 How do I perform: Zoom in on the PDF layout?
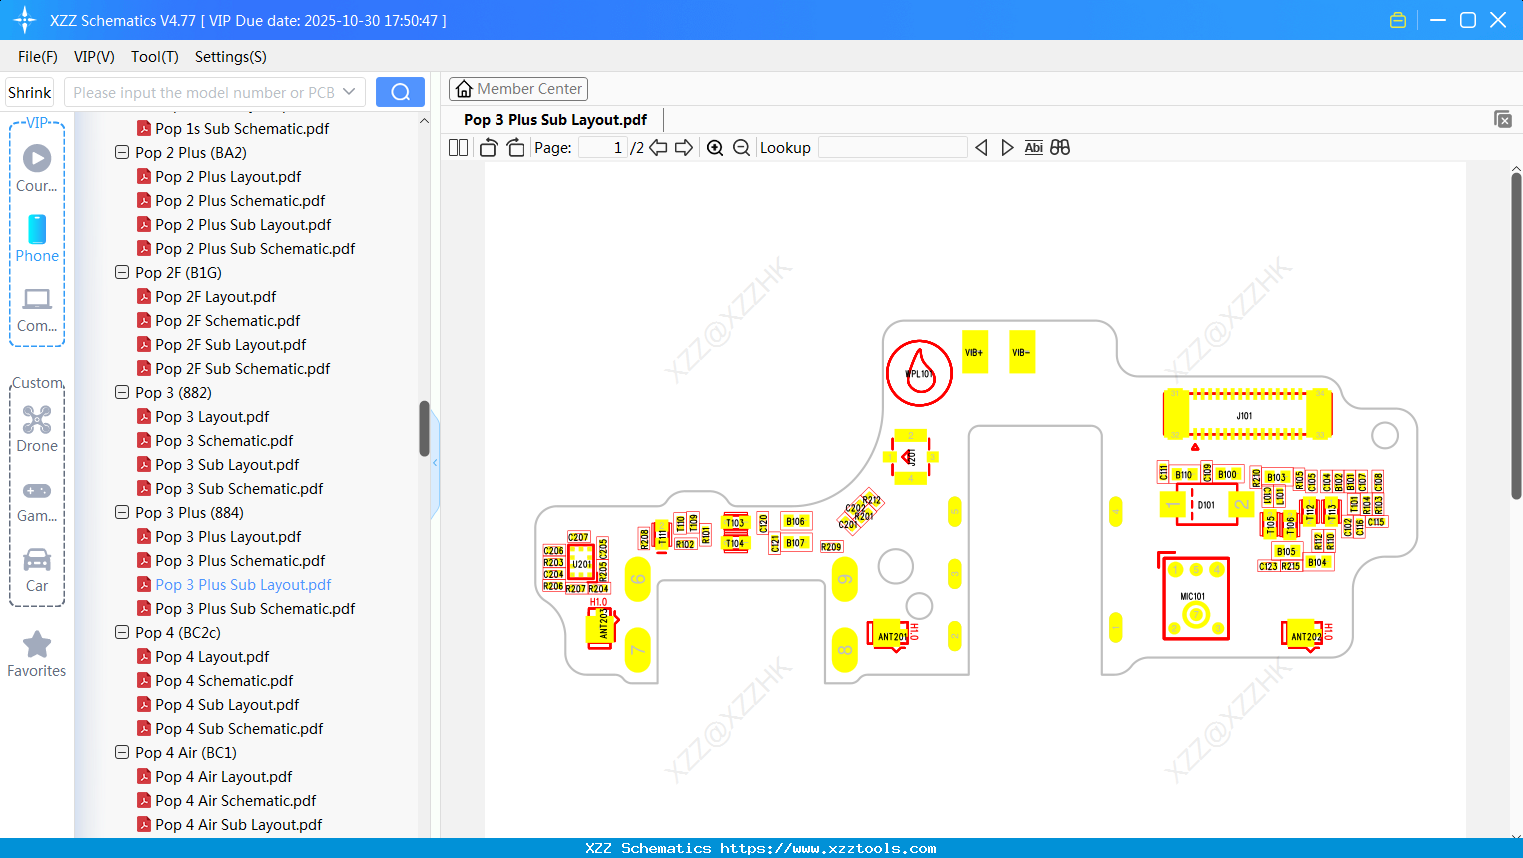715,148
